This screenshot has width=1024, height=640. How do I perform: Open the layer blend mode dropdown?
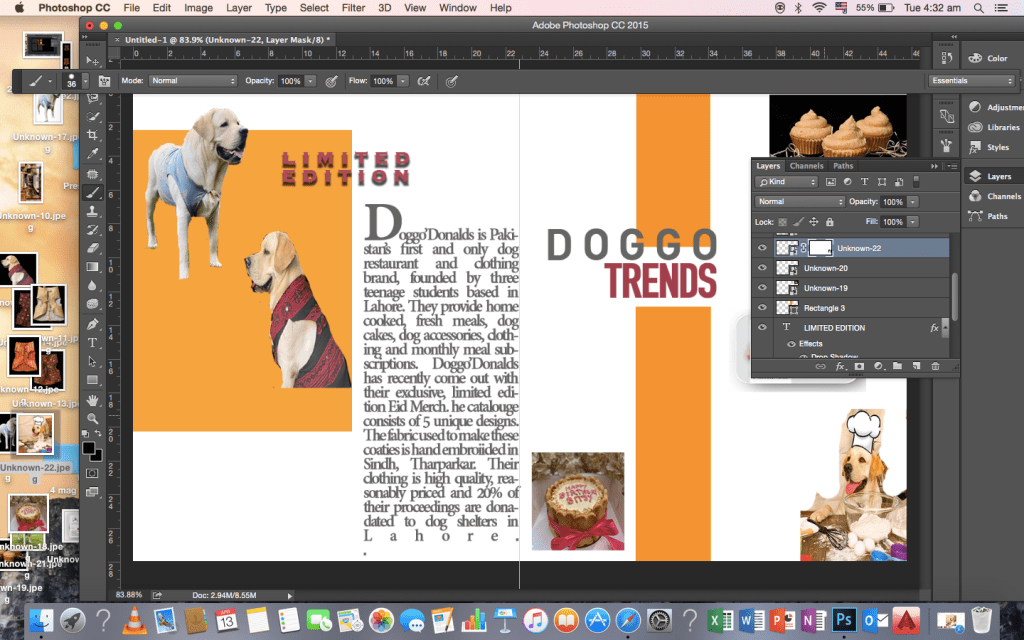click(x=800, y=202)
